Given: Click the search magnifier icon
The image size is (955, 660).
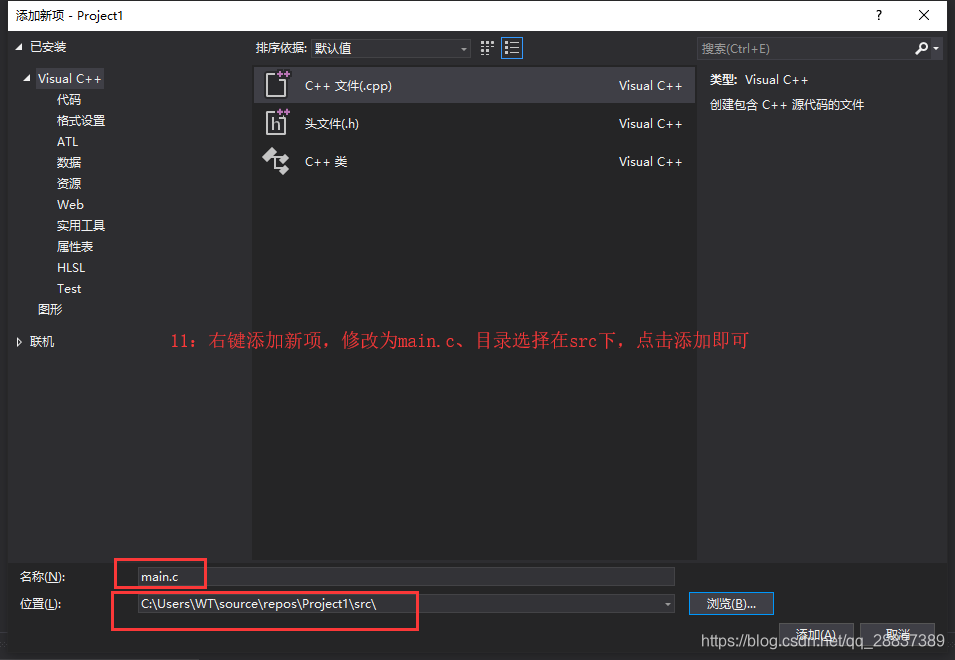Looking at the screenshot, I should click(921, 48).
